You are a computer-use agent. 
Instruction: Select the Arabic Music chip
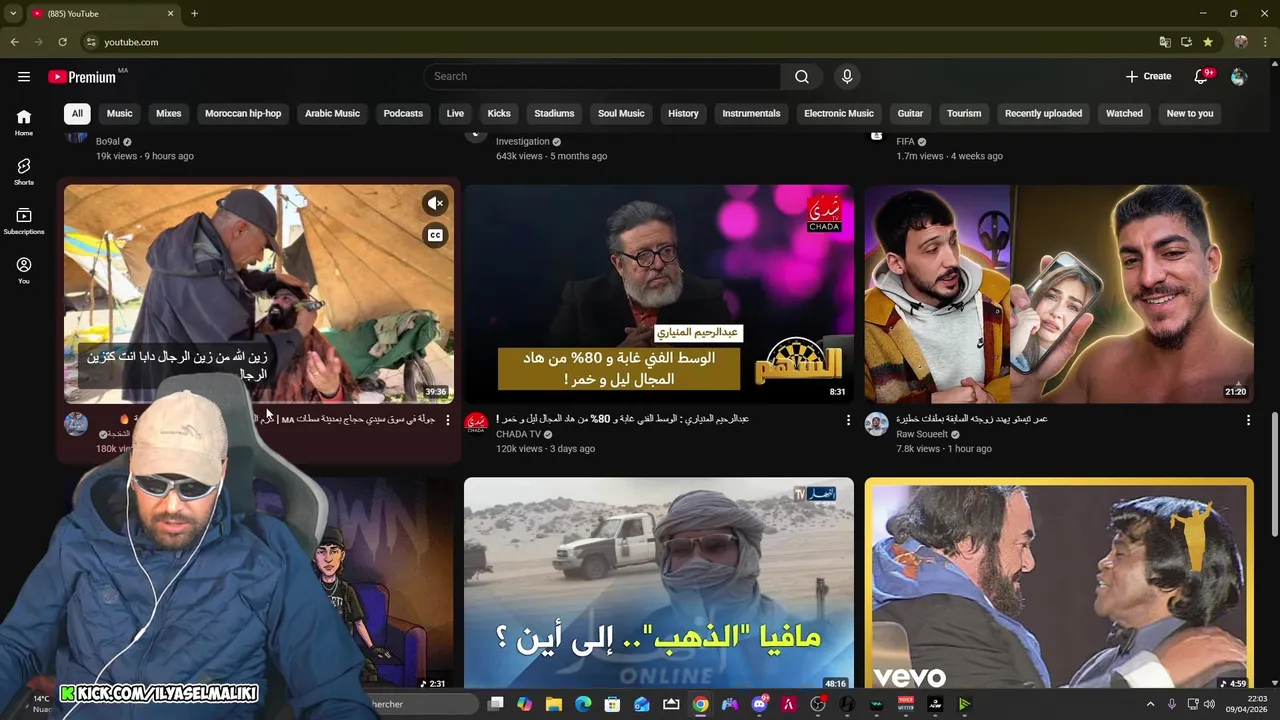point(332,113)
